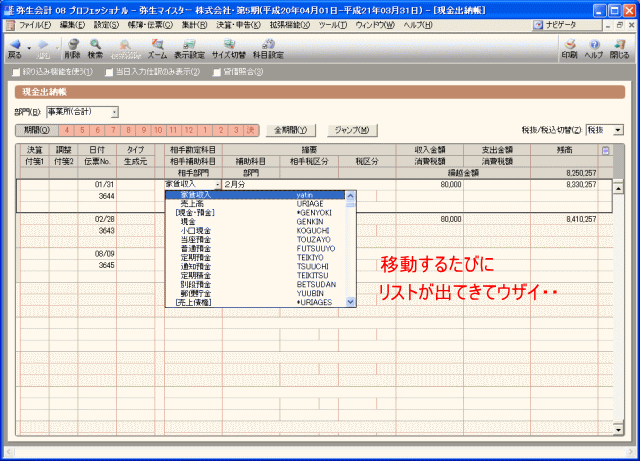This screenshot has height=461, width=640.
Task: Click the 日付 column header
Action: coord(97,150)
